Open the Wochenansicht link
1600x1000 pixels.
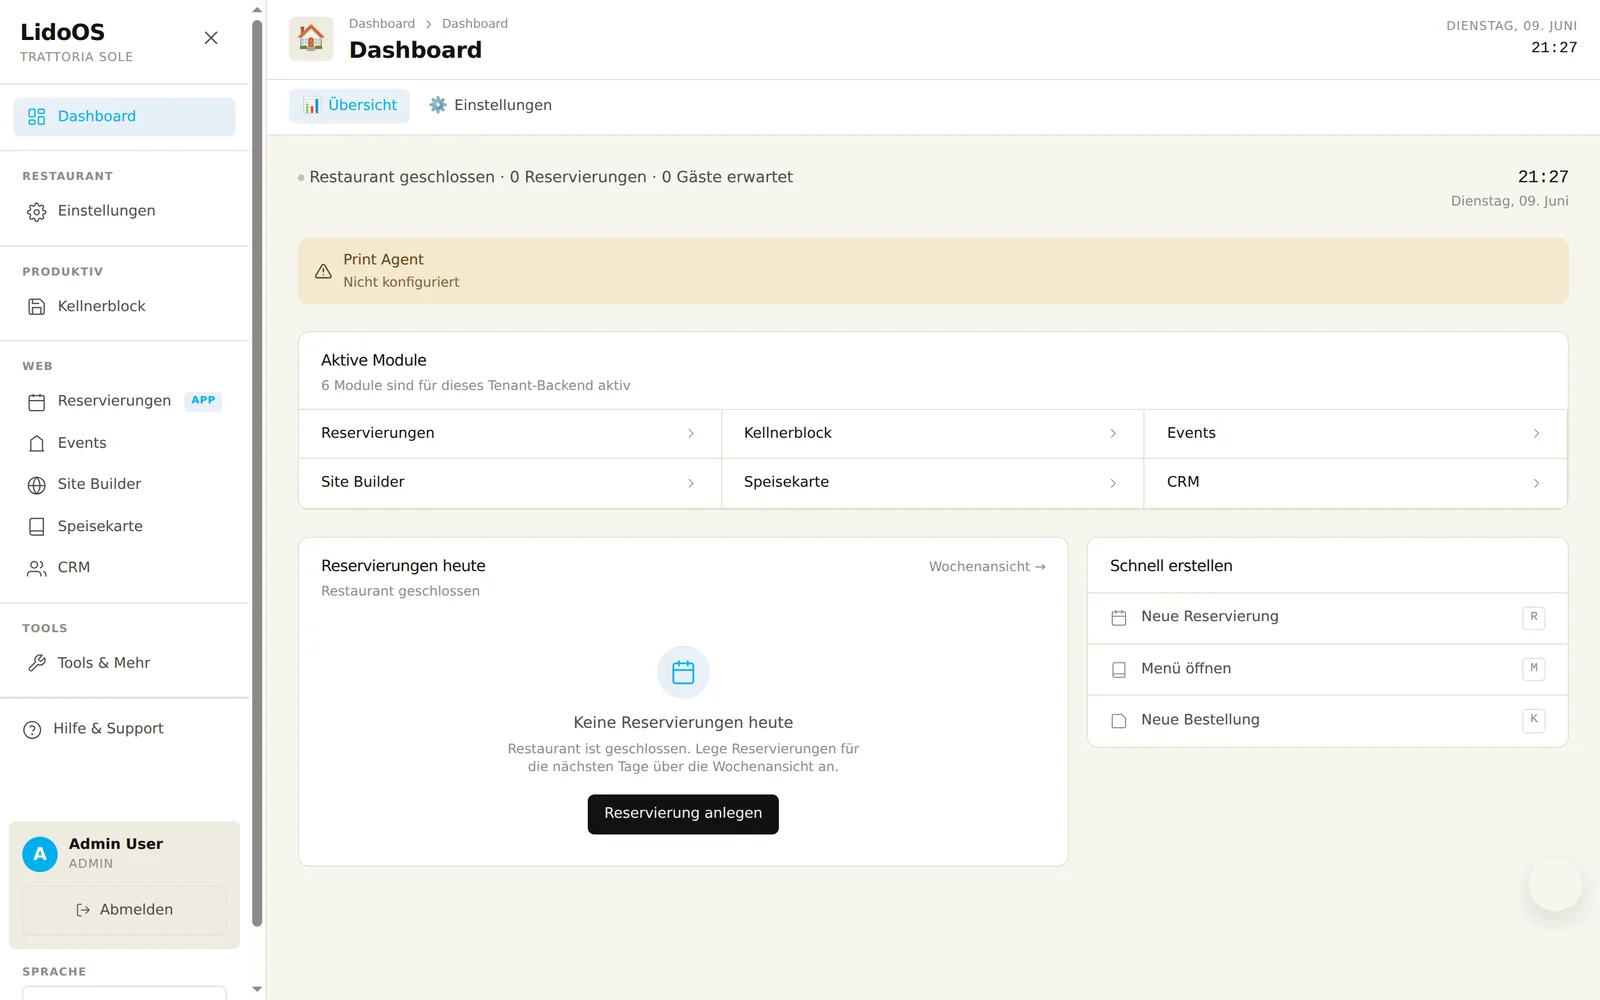[987, 567]
